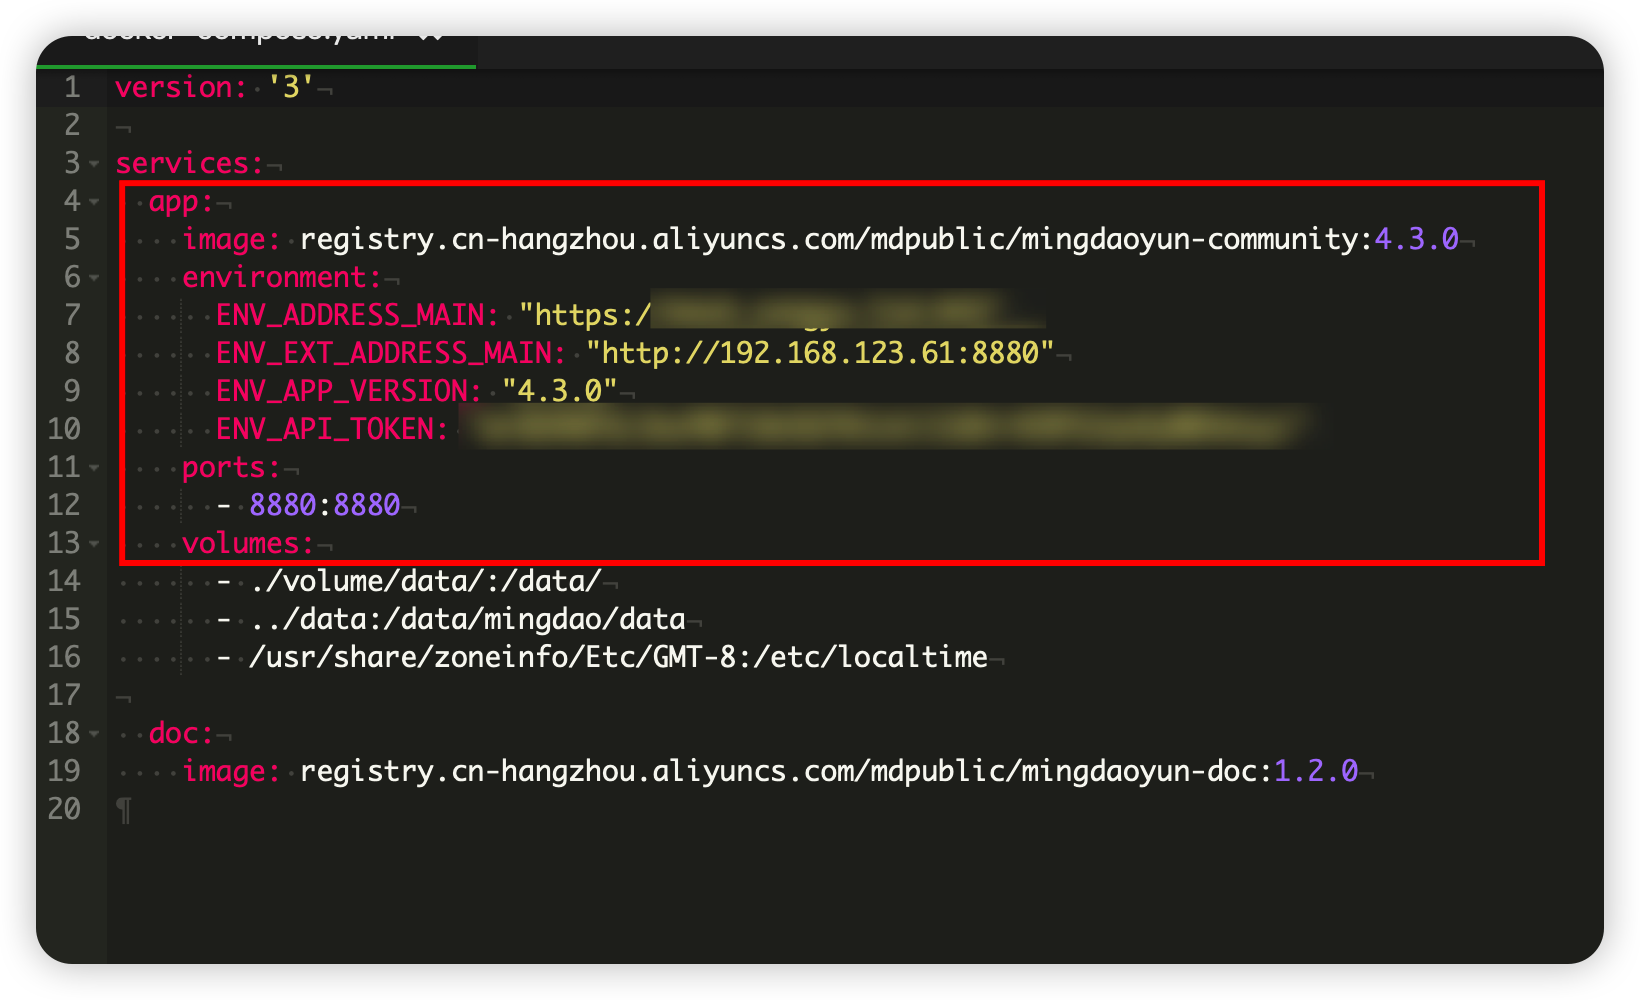Click the environment key
The width and height of the screenshot is (1640, 1000).
pyautogui.click(x=282, y=278)
